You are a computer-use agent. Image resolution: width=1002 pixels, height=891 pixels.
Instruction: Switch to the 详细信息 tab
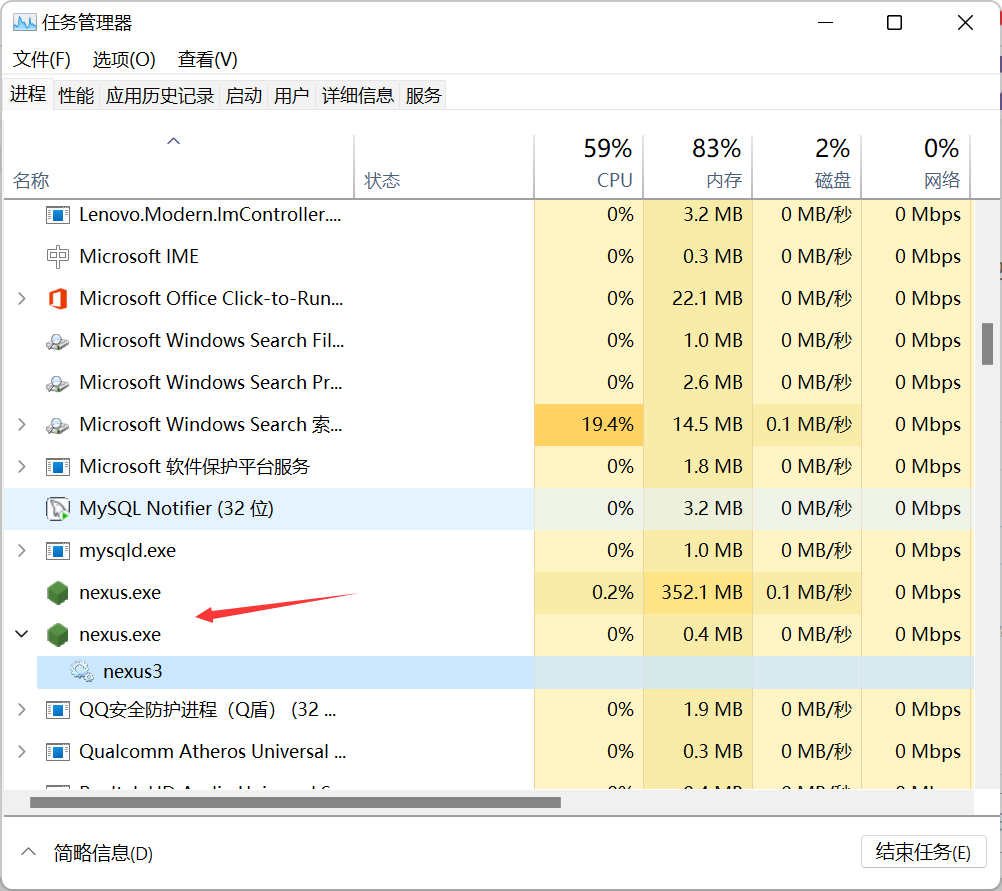[x=358, y=96]
